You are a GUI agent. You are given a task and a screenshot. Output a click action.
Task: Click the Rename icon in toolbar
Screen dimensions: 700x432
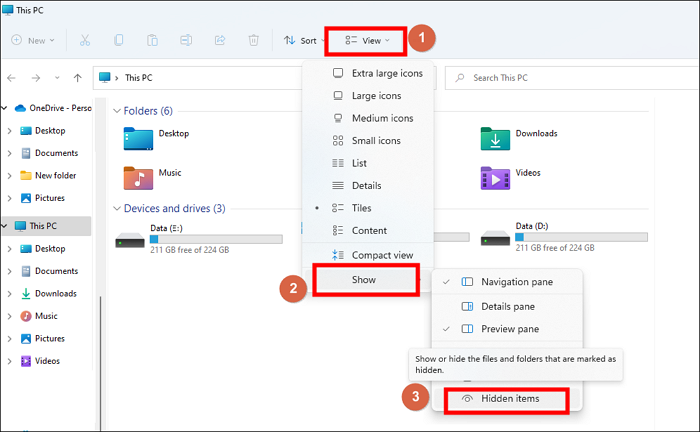pyautogui.click(x=186, y=40)
